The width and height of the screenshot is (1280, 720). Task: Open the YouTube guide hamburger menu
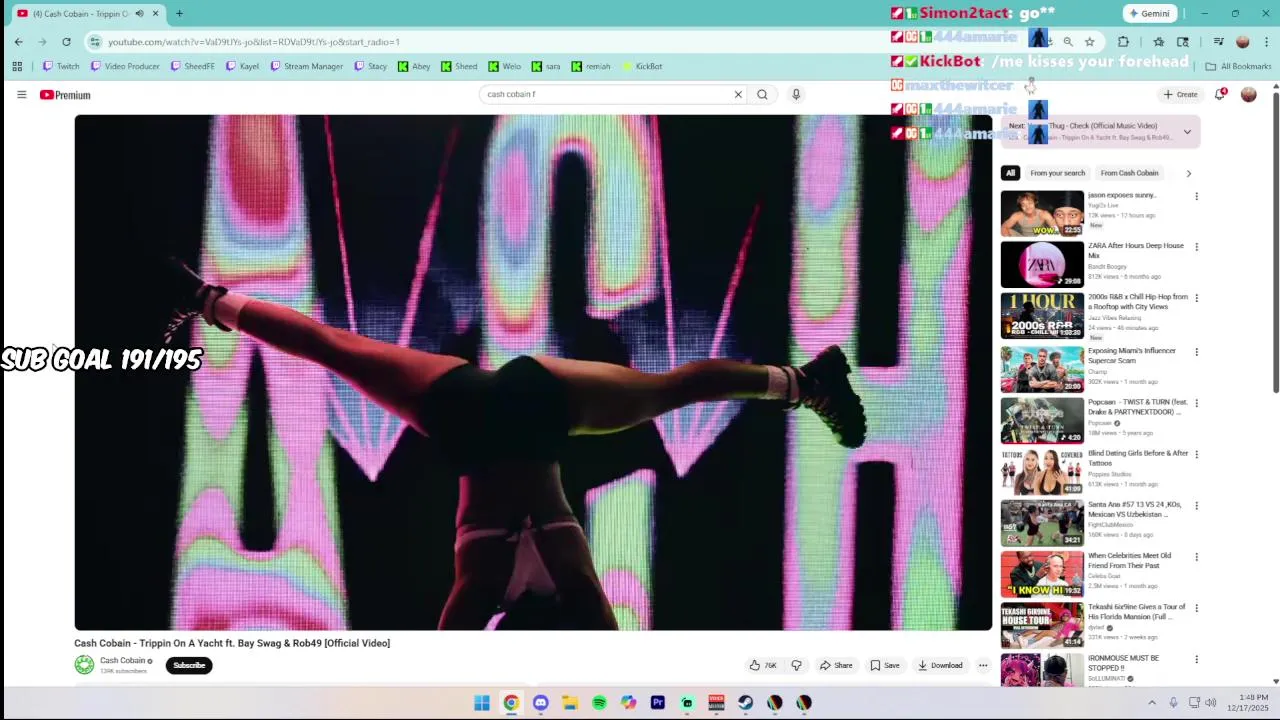[x=21, y=94]
